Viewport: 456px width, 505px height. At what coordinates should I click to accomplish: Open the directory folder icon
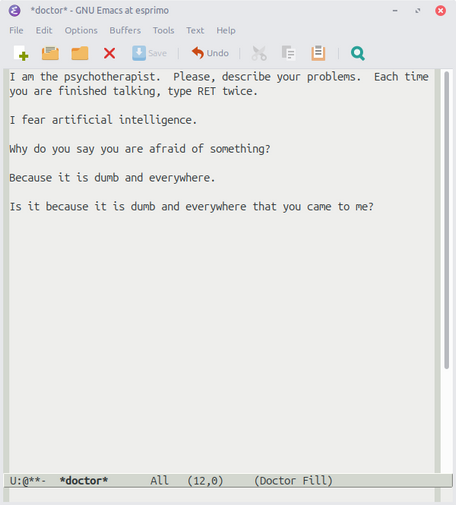(x=80, y=53)
